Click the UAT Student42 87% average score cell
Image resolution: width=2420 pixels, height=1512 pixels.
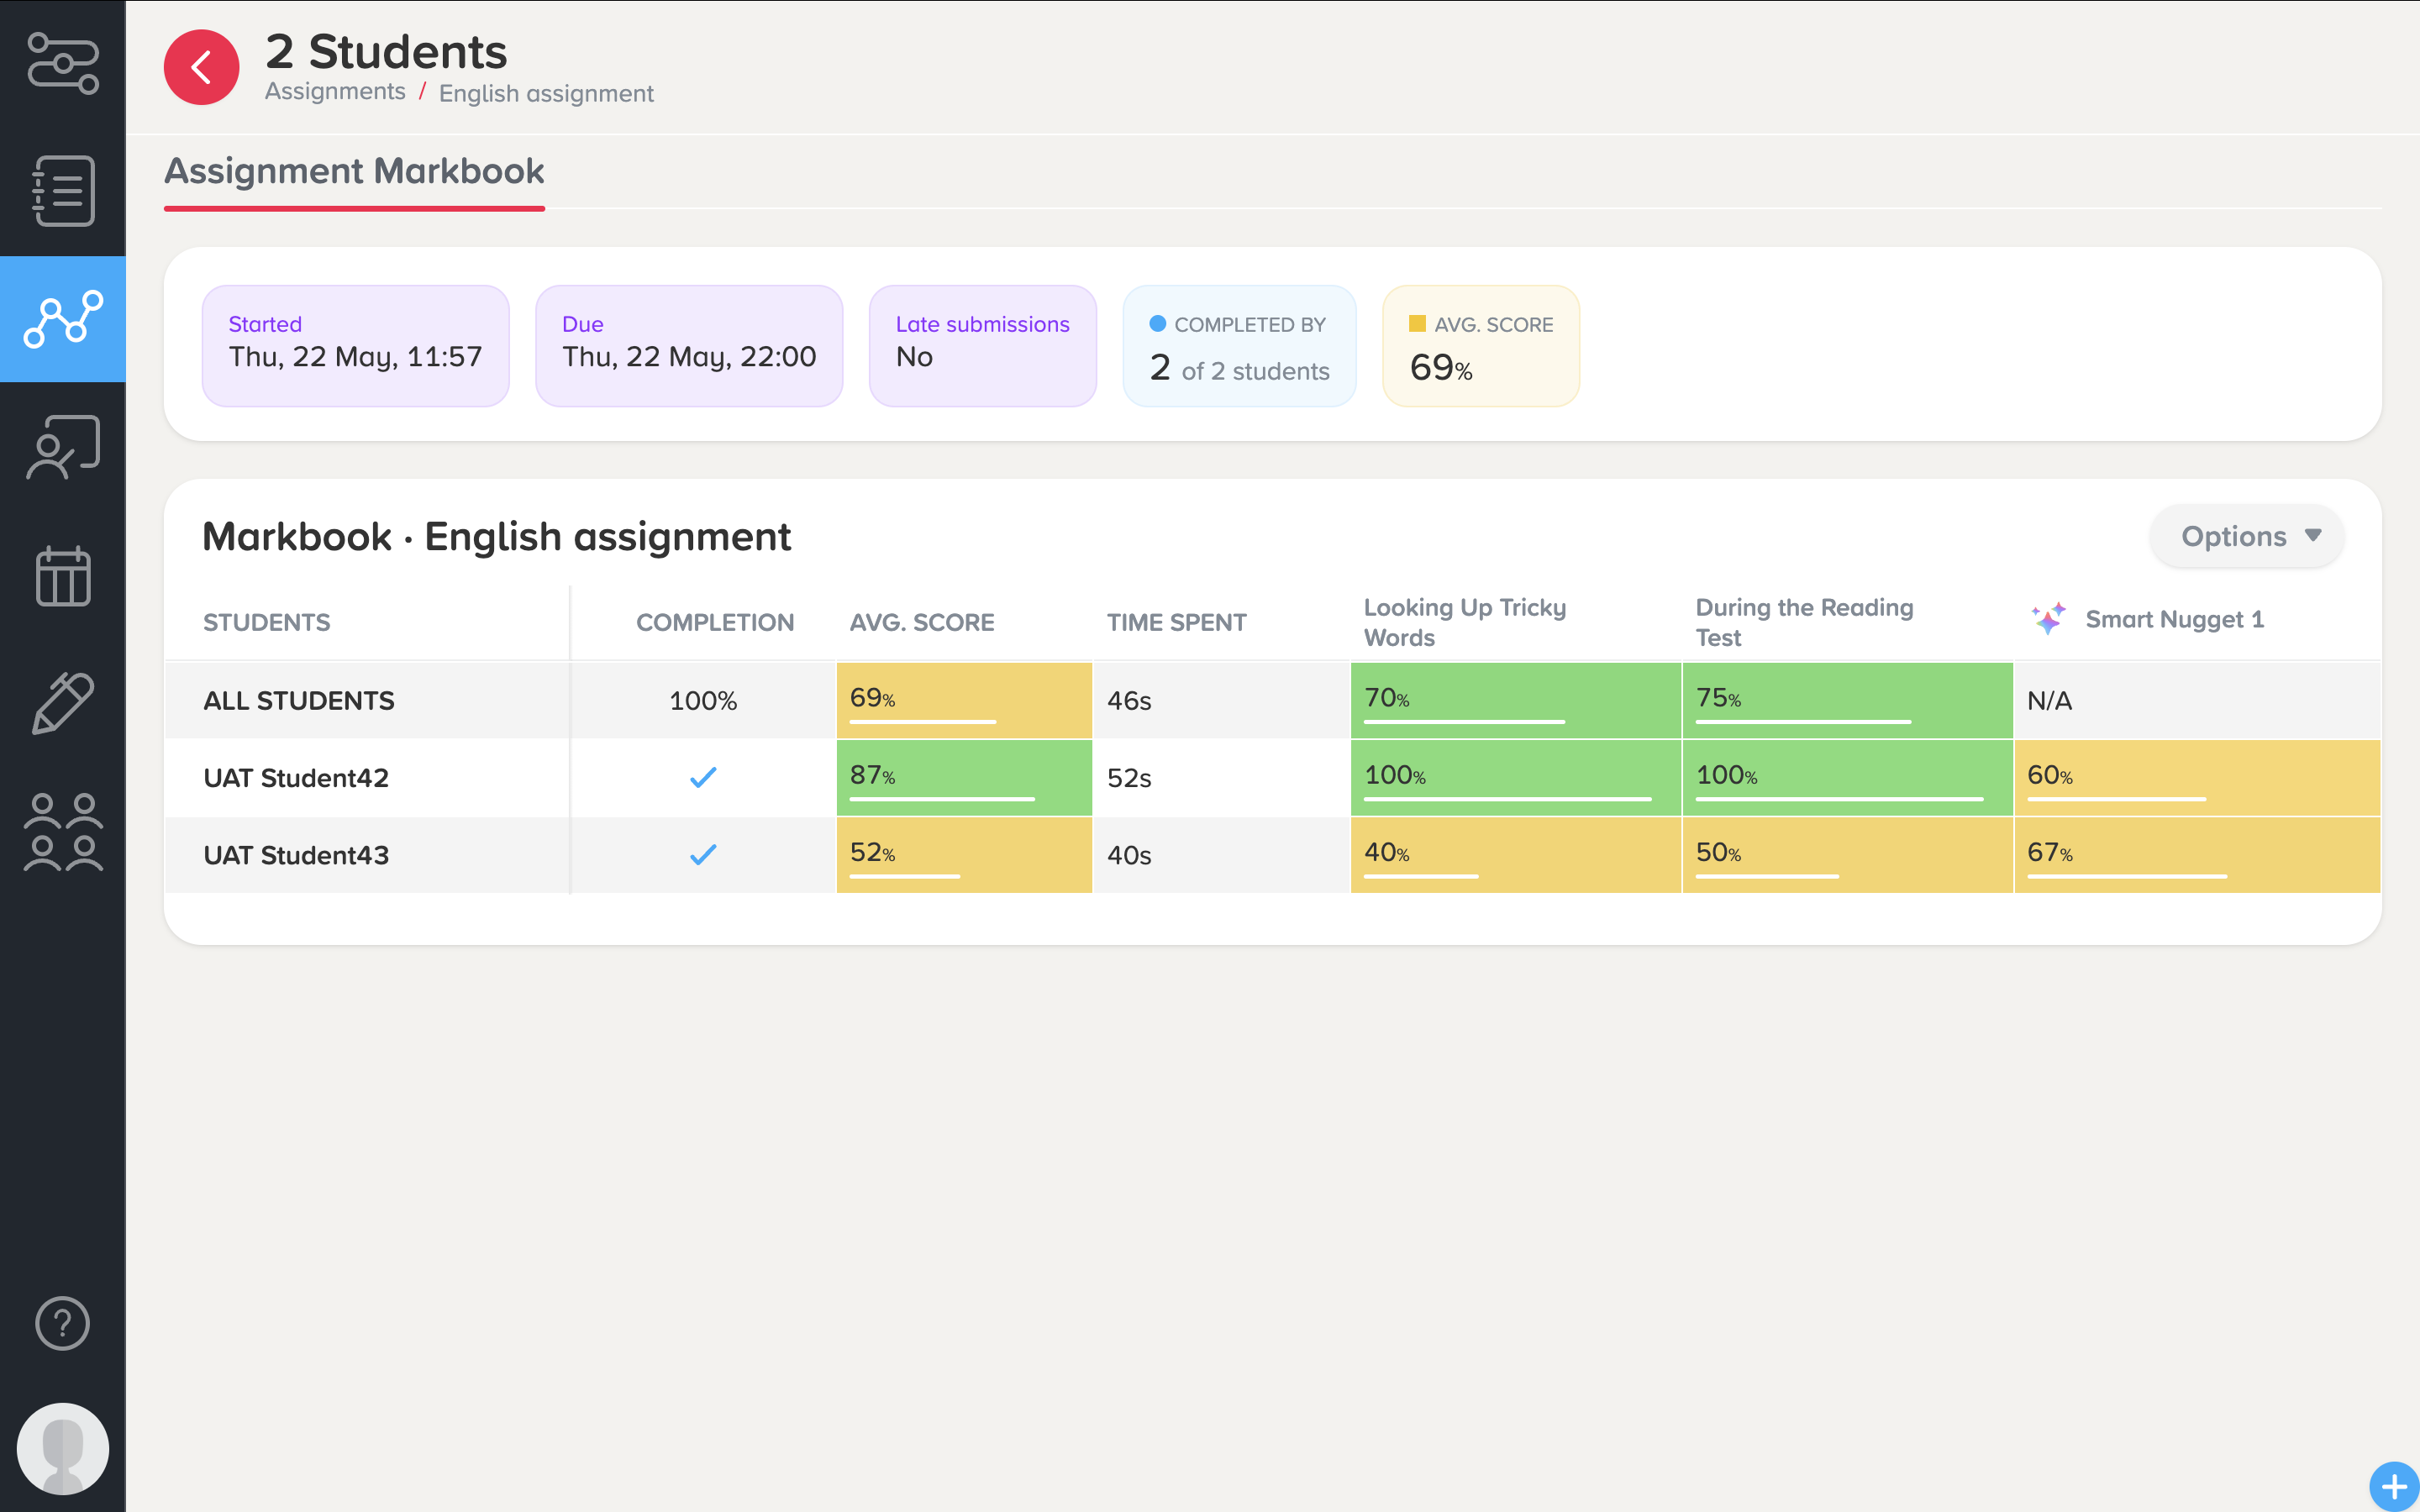pyautogui.click(x=963, y=777)
